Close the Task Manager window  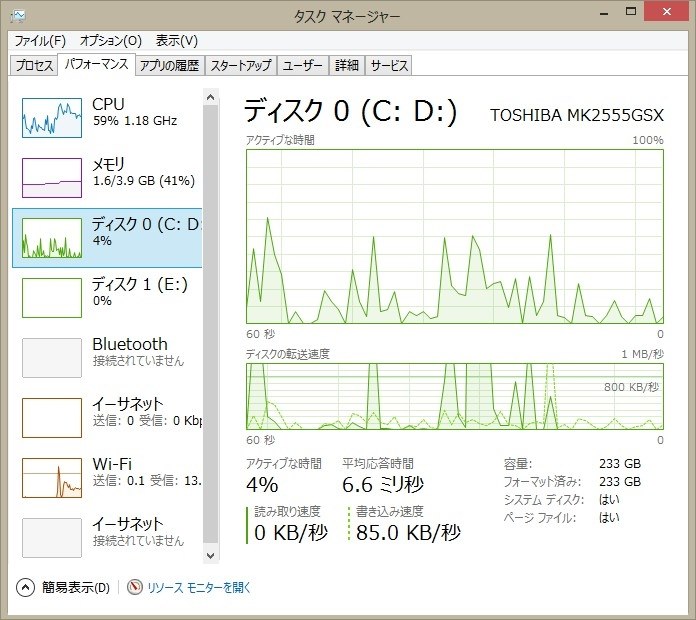pyautogui.click(x=667, y=12)
